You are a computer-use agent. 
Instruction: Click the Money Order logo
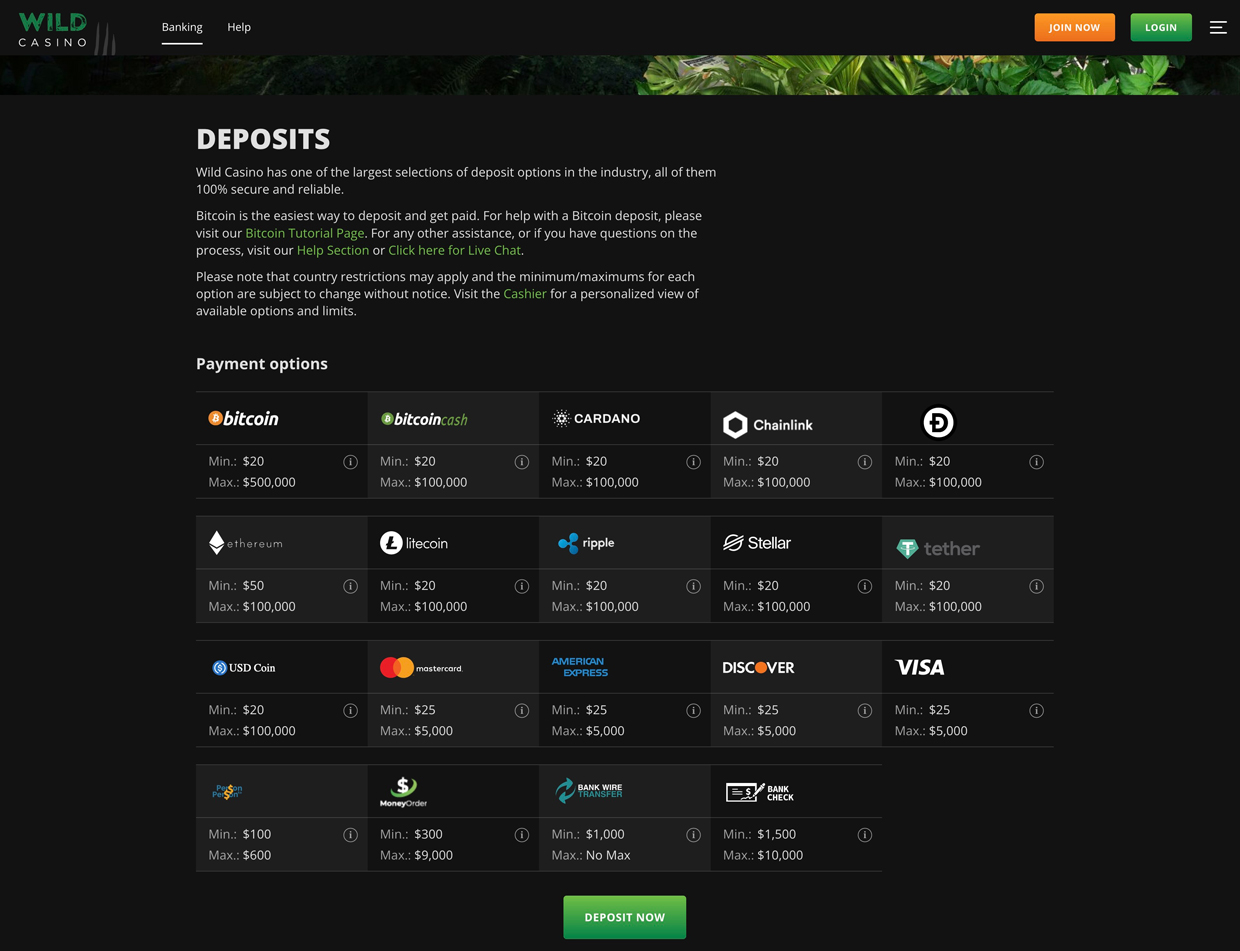[x=403, y=791]
